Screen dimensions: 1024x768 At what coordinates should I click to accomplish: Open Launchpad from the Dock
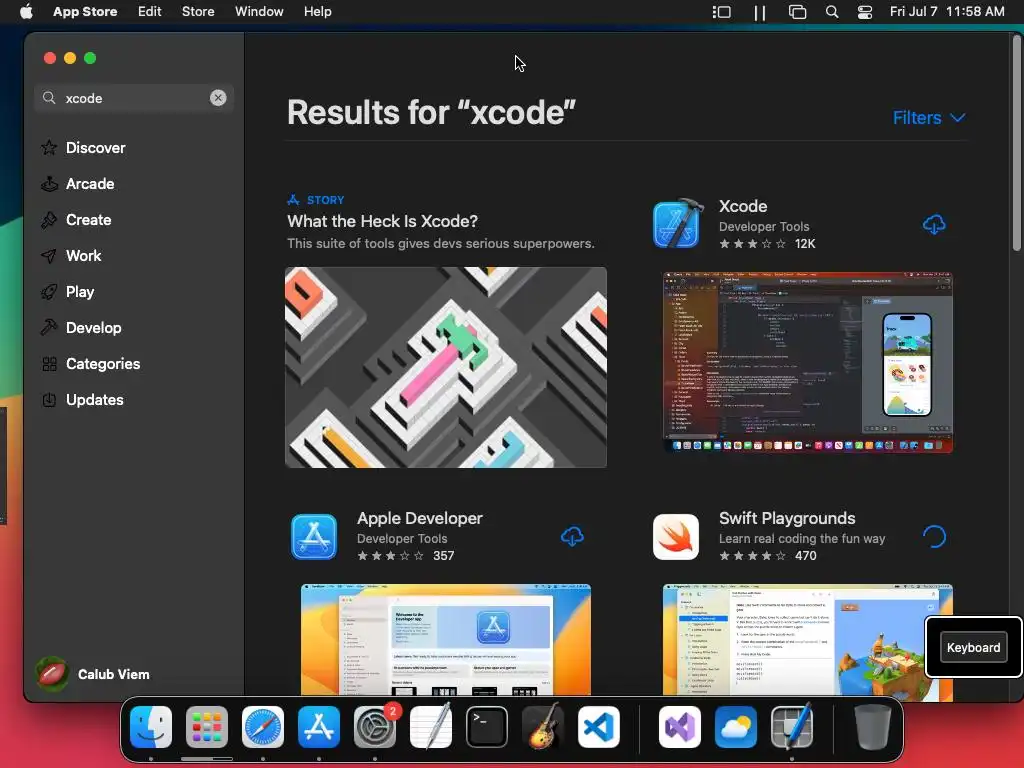coord(207,727)
